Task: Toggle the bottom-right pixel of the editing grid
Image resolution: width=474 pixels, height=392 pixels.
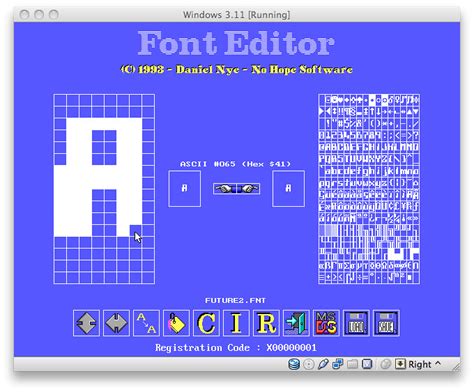Action: (148, 278)
